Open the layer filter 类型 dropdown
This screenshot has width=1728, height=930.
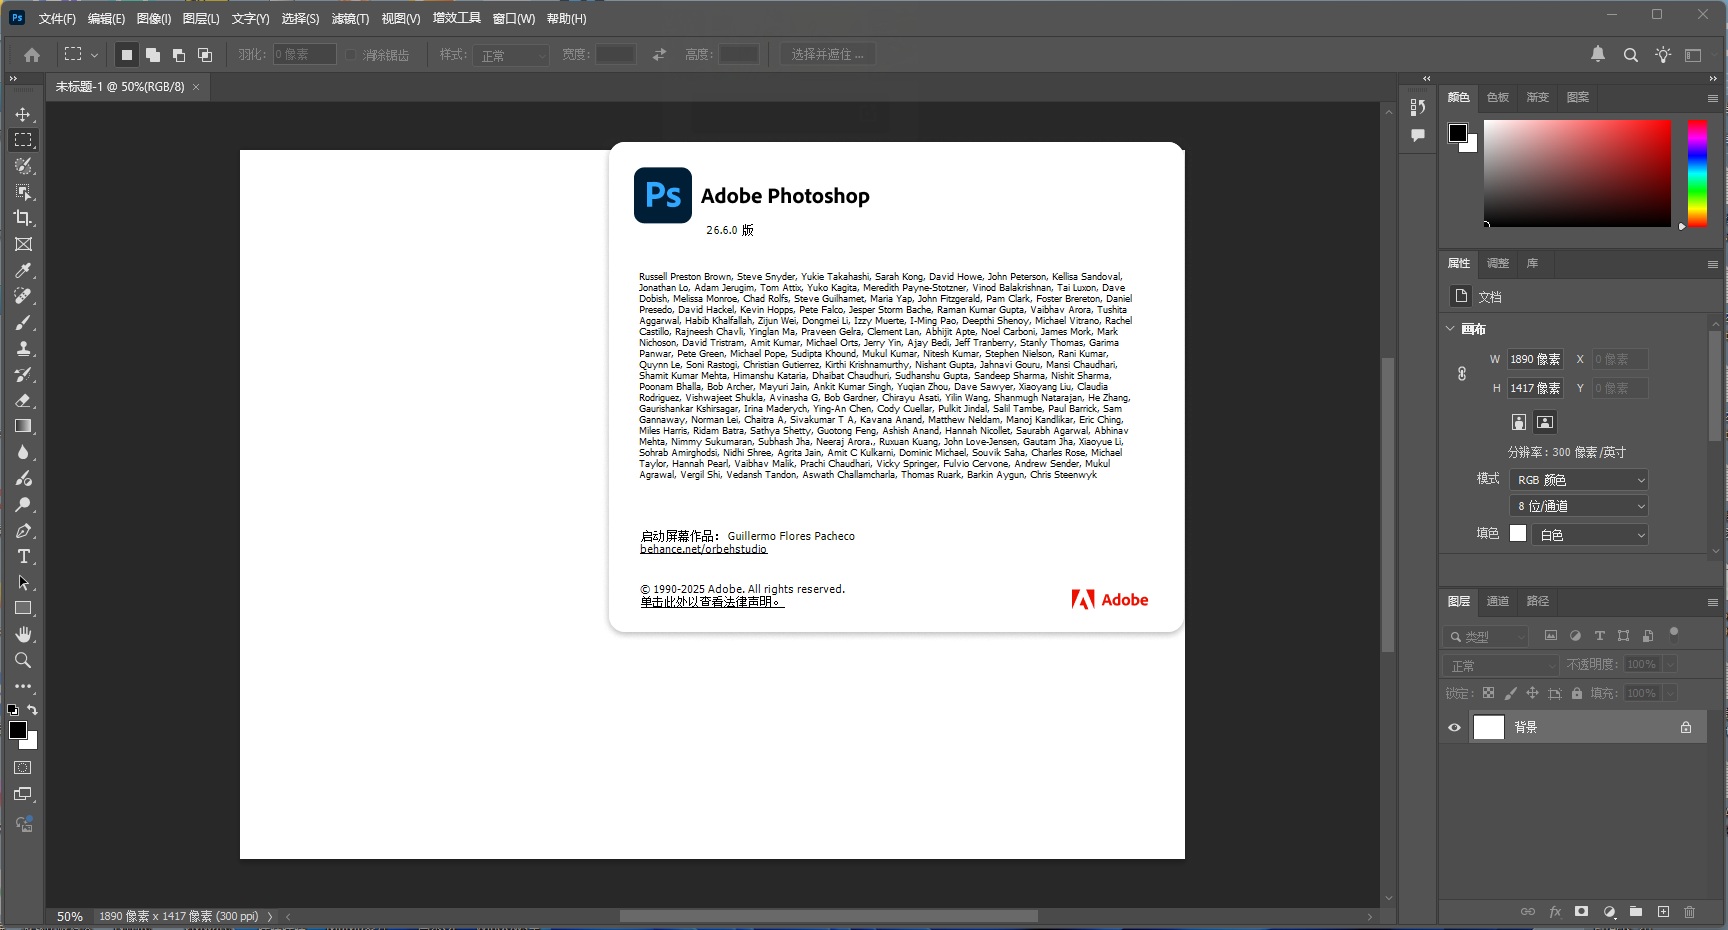(1486, 636)
